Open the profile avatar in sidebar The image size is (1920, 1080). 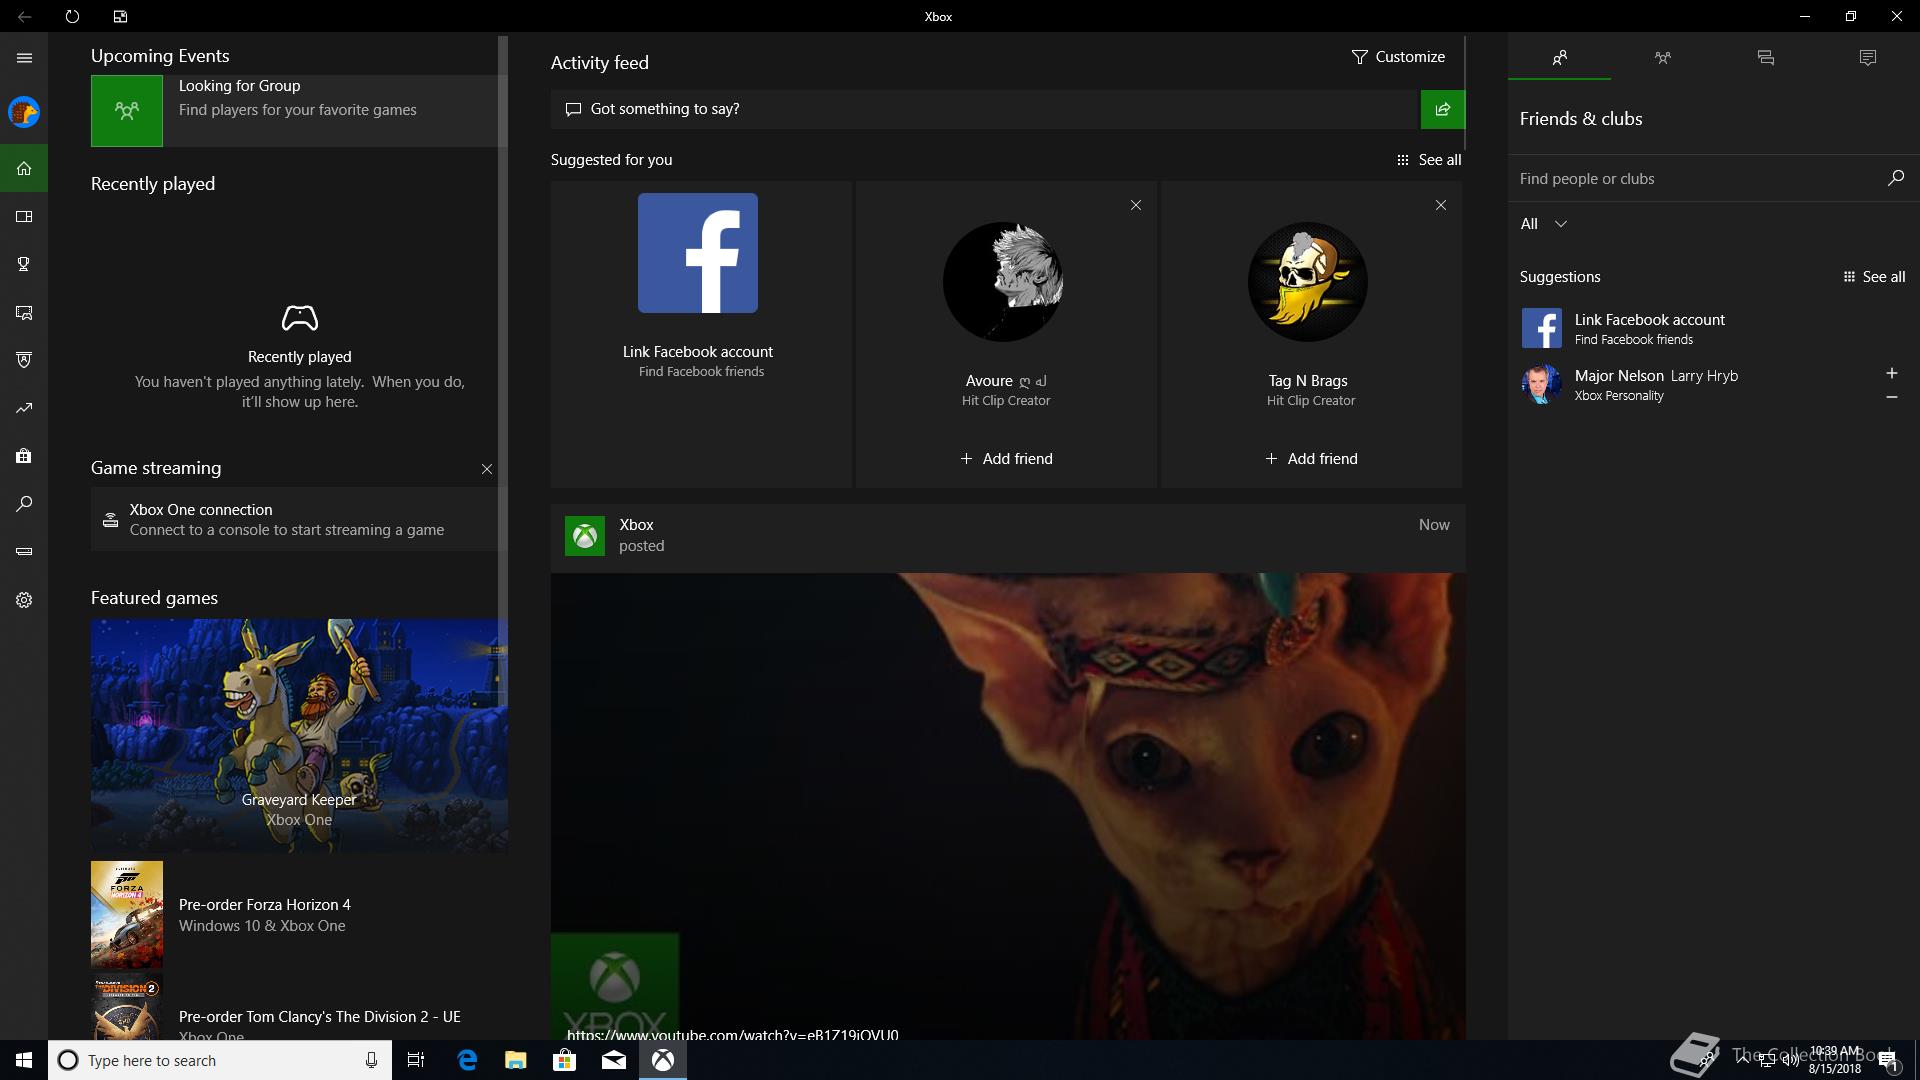coord(24,112)
